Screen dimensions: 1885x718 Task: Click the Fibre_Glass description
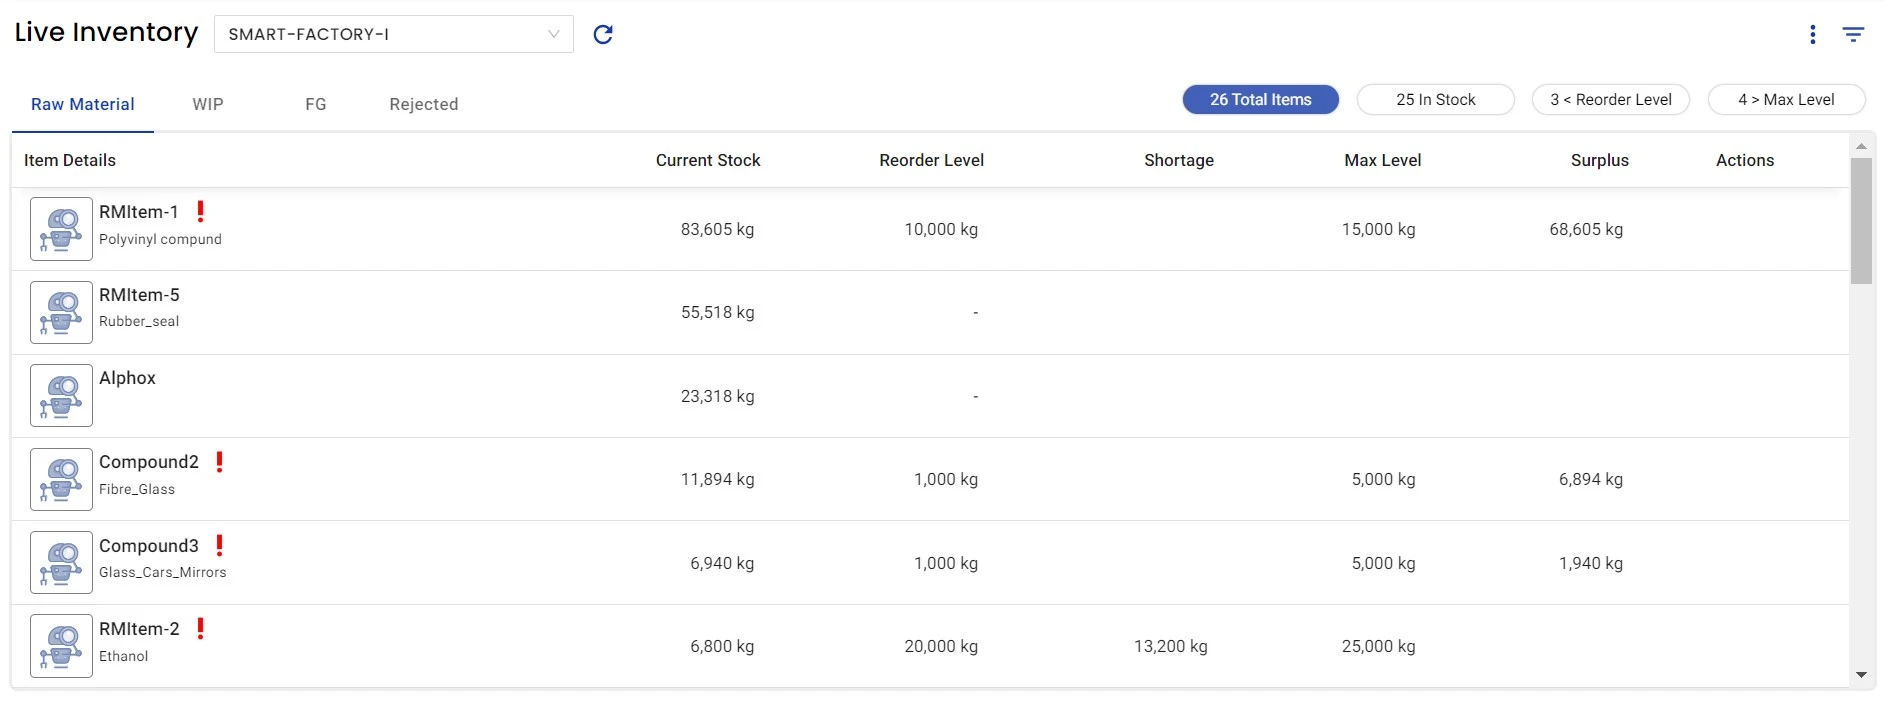[137, 489]
